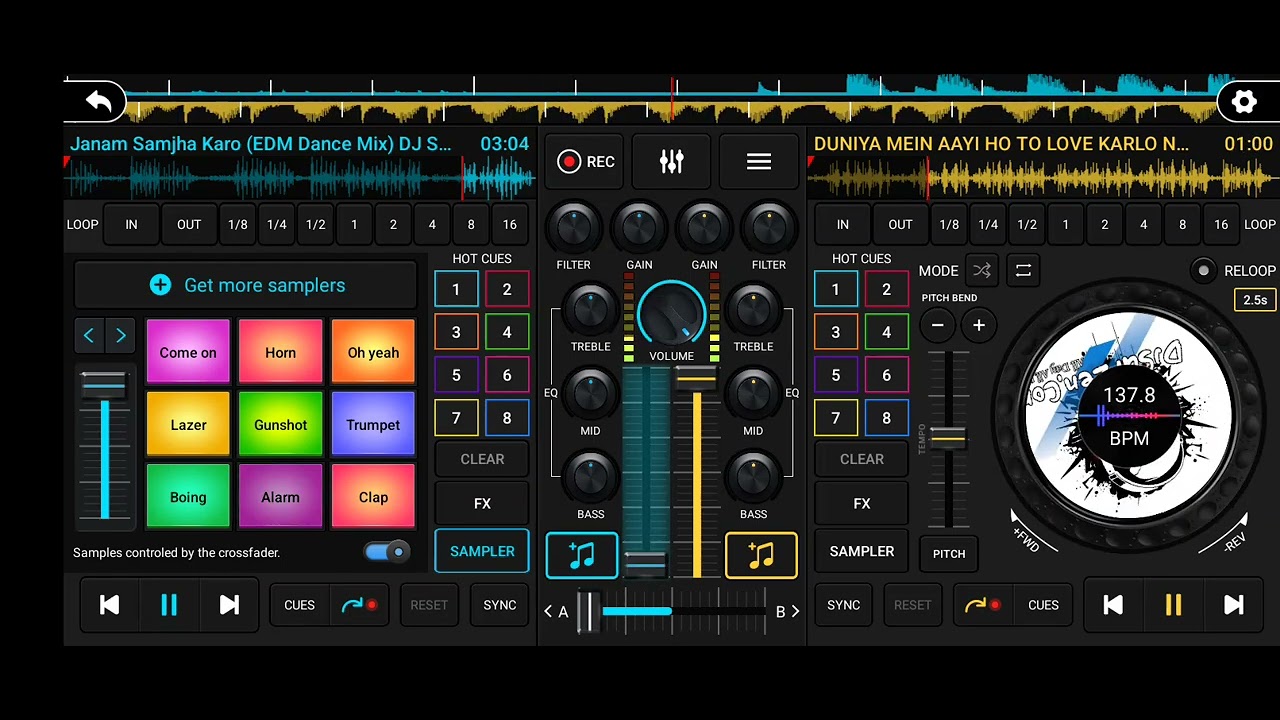Viewport: 1280px width, 720px height.
Task: Enable the RELOOP radio button
Action: click(1204, 270)
